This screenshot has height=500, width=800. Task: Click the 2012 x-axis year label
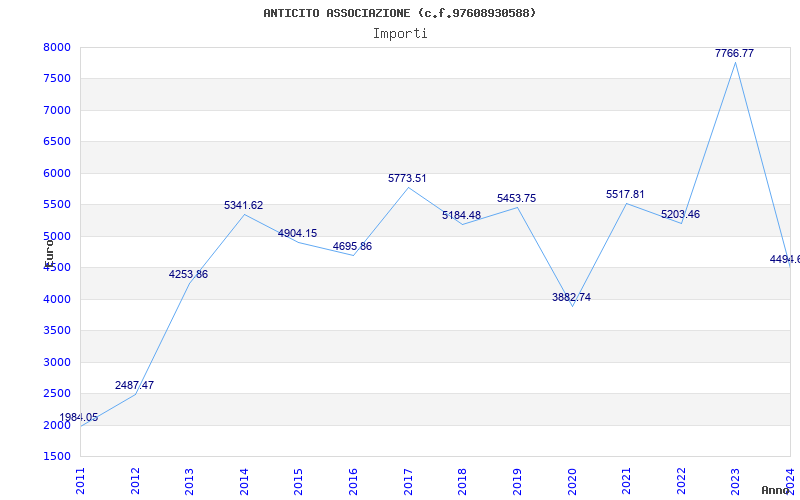click(135, 481)
